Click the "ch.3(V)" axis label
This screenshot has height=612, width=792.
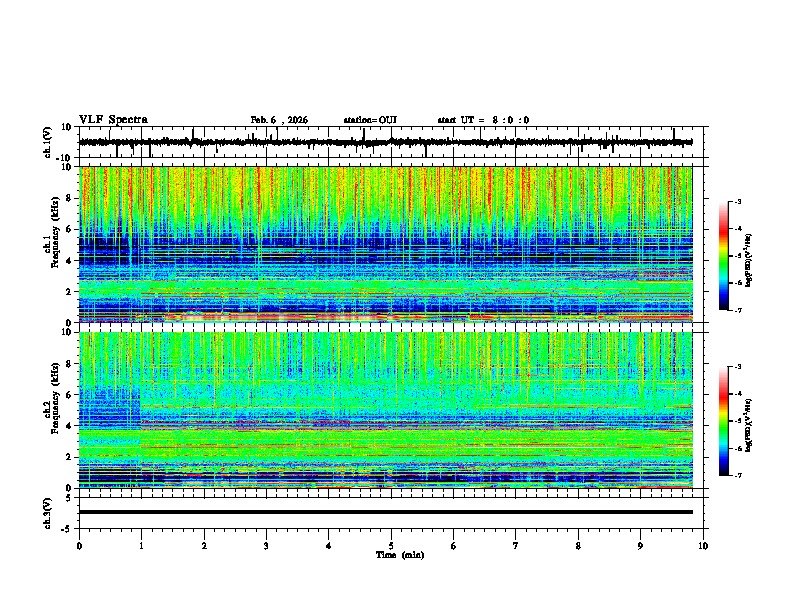[x=48, y=513]
